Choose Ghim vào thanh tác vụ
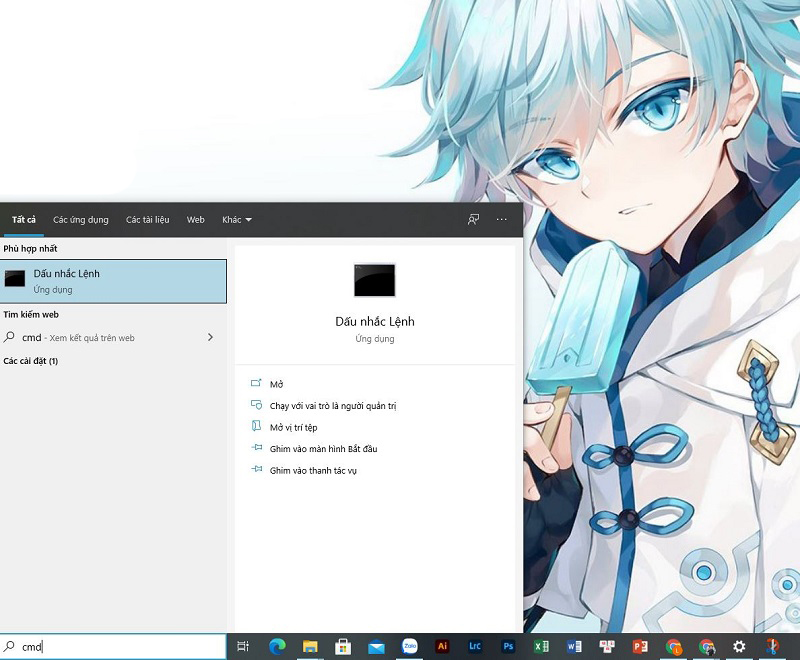Screen dimensions: 800x660 pyautogui.click(x=313, y=470)
